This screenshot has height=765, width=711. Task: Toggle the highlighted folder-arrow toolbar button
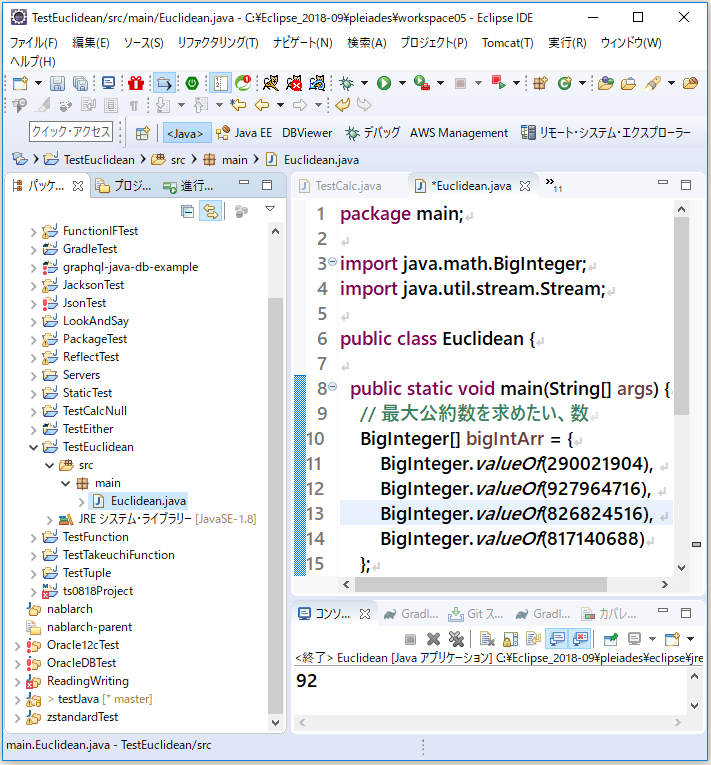(x=164, y=83)
